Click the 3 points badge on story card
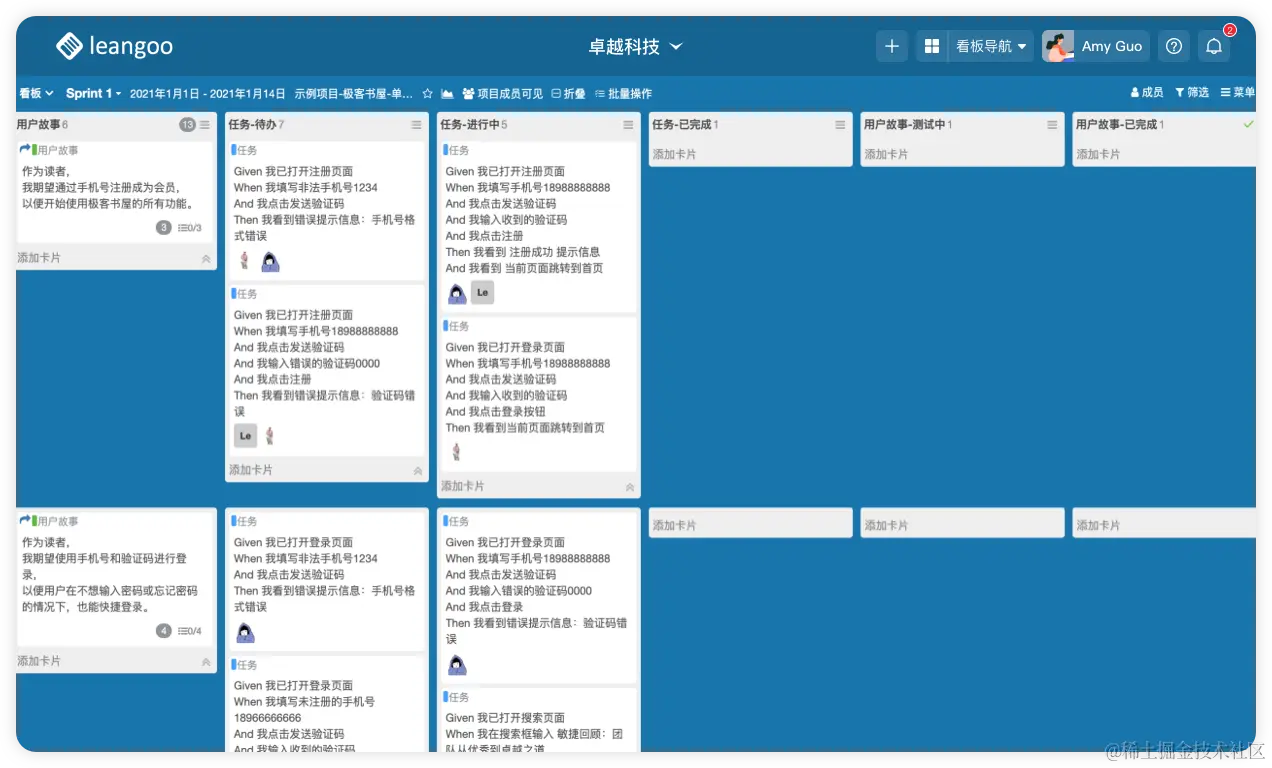Image resolution: width=1272 pixels, height=768 pixels. [x=164, y=228]
